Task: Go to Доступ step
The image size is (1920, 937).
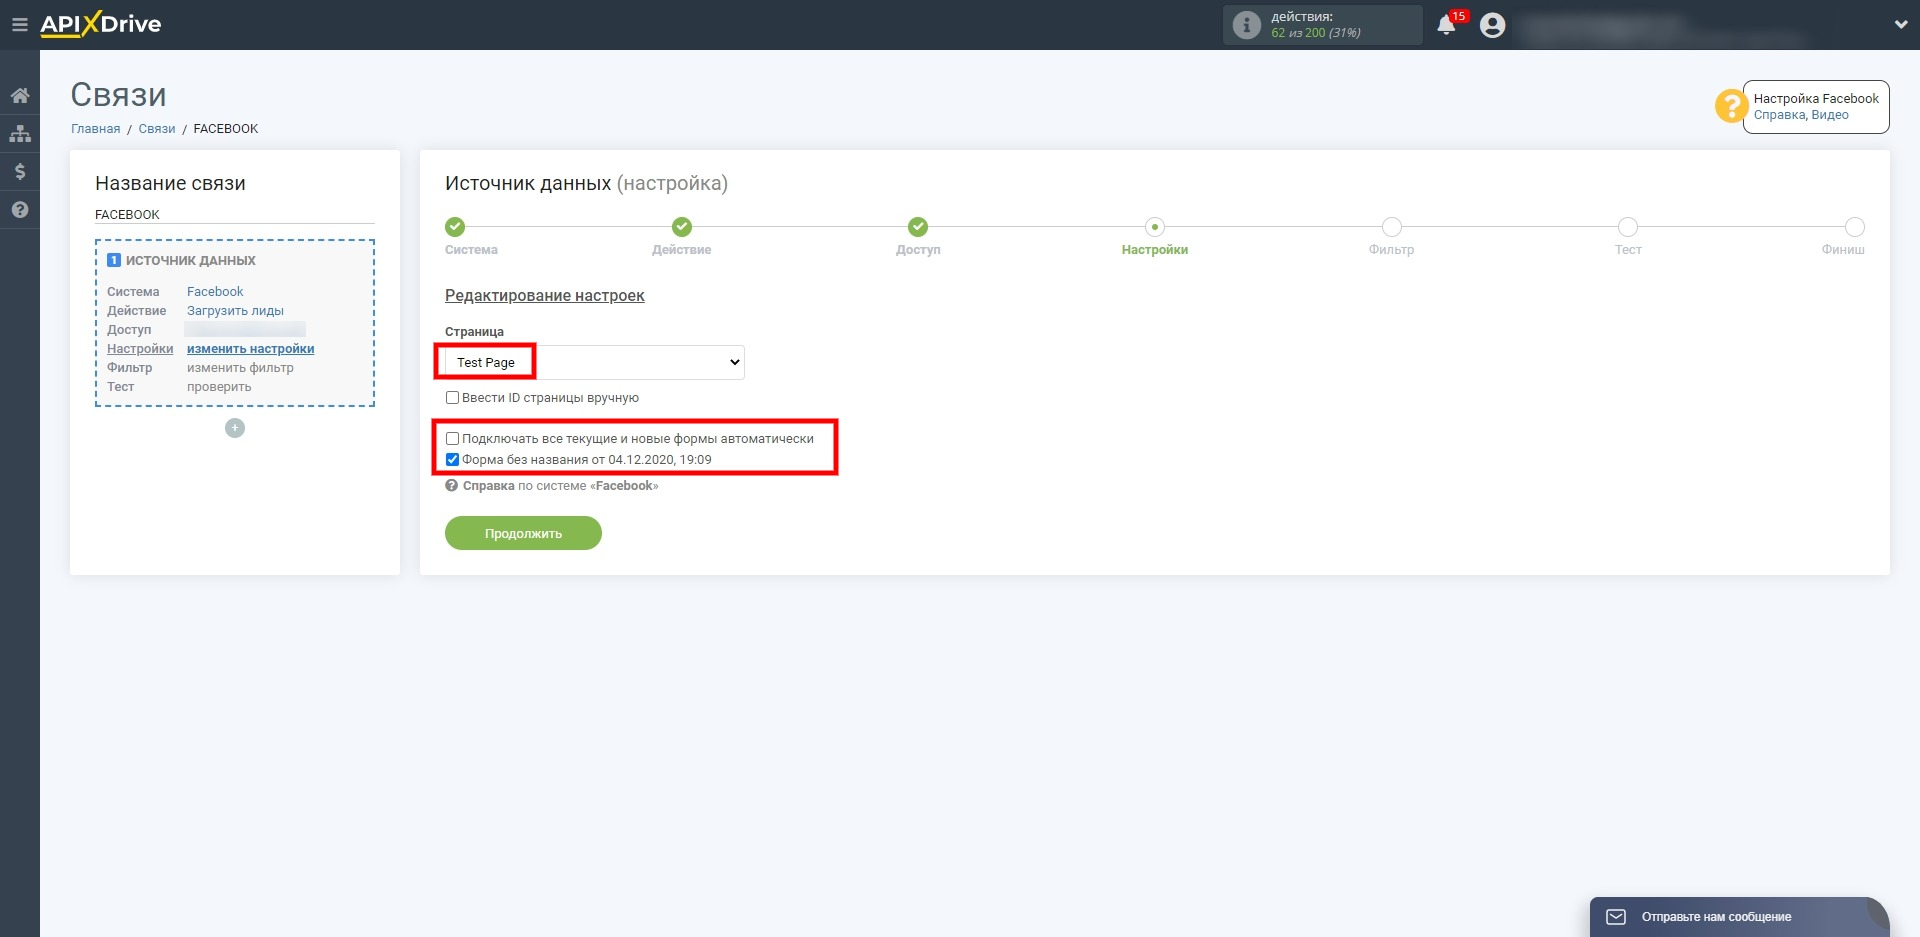Action: pyautogui.click(x=918, y=227)
